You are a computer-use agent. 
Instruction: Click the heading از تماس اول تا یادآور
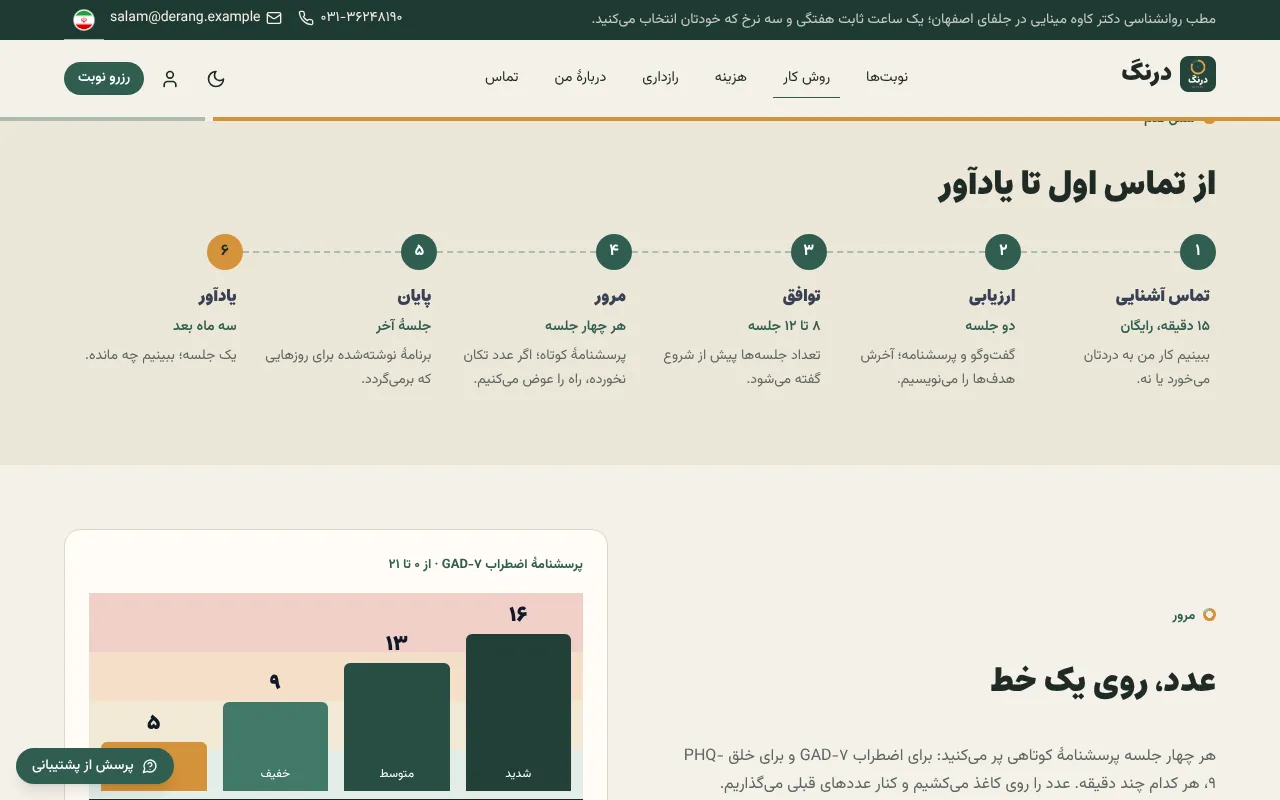(1077, 185)
